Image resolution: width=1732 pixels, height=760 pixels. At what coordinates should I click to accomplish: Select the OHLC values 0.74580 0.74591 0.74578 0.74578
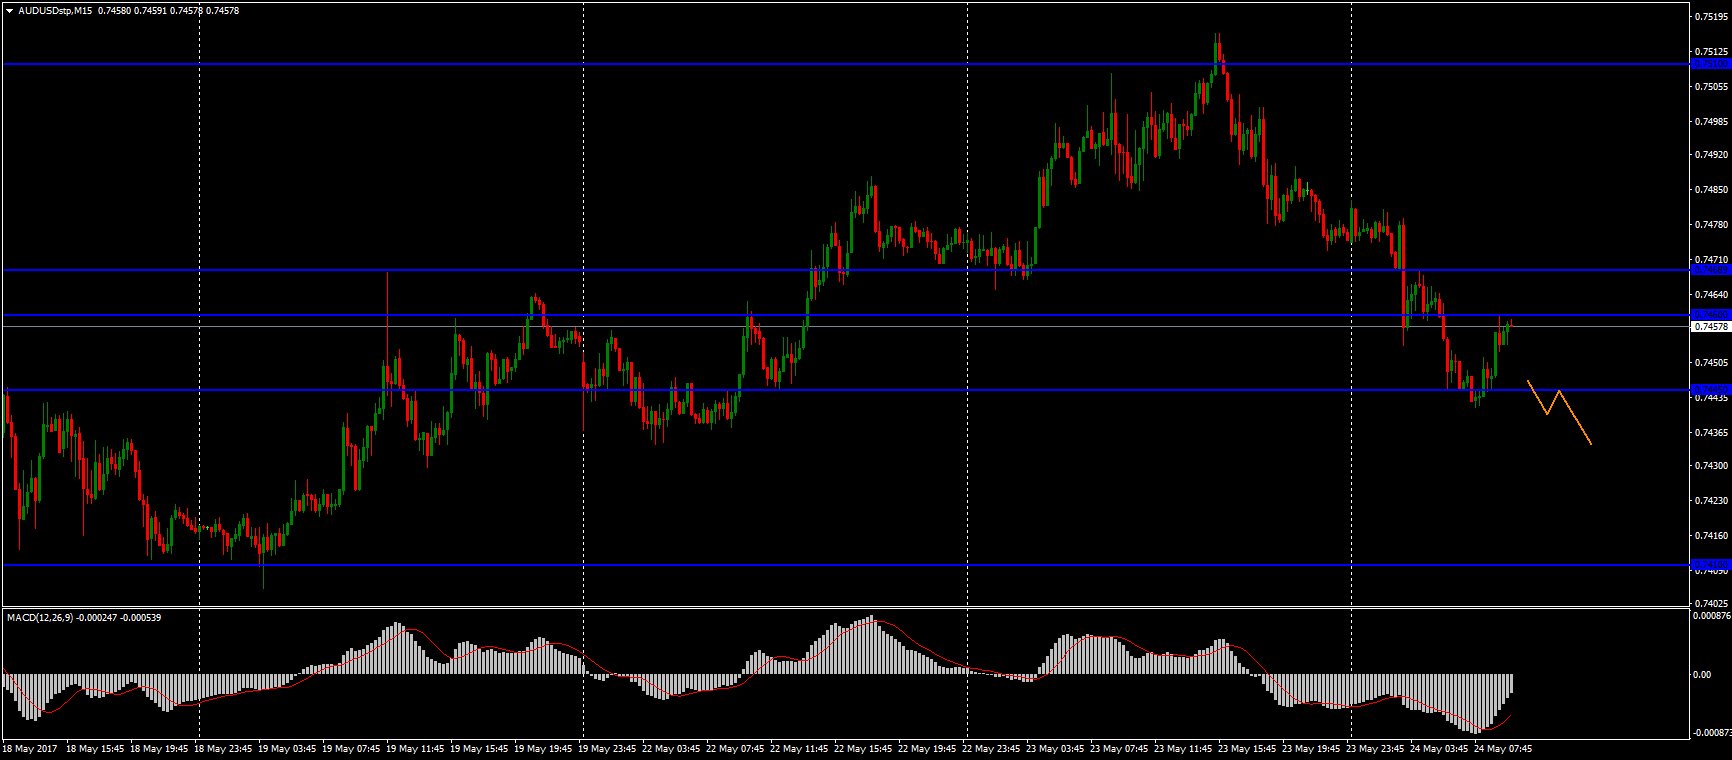click(x=169, y=10)
